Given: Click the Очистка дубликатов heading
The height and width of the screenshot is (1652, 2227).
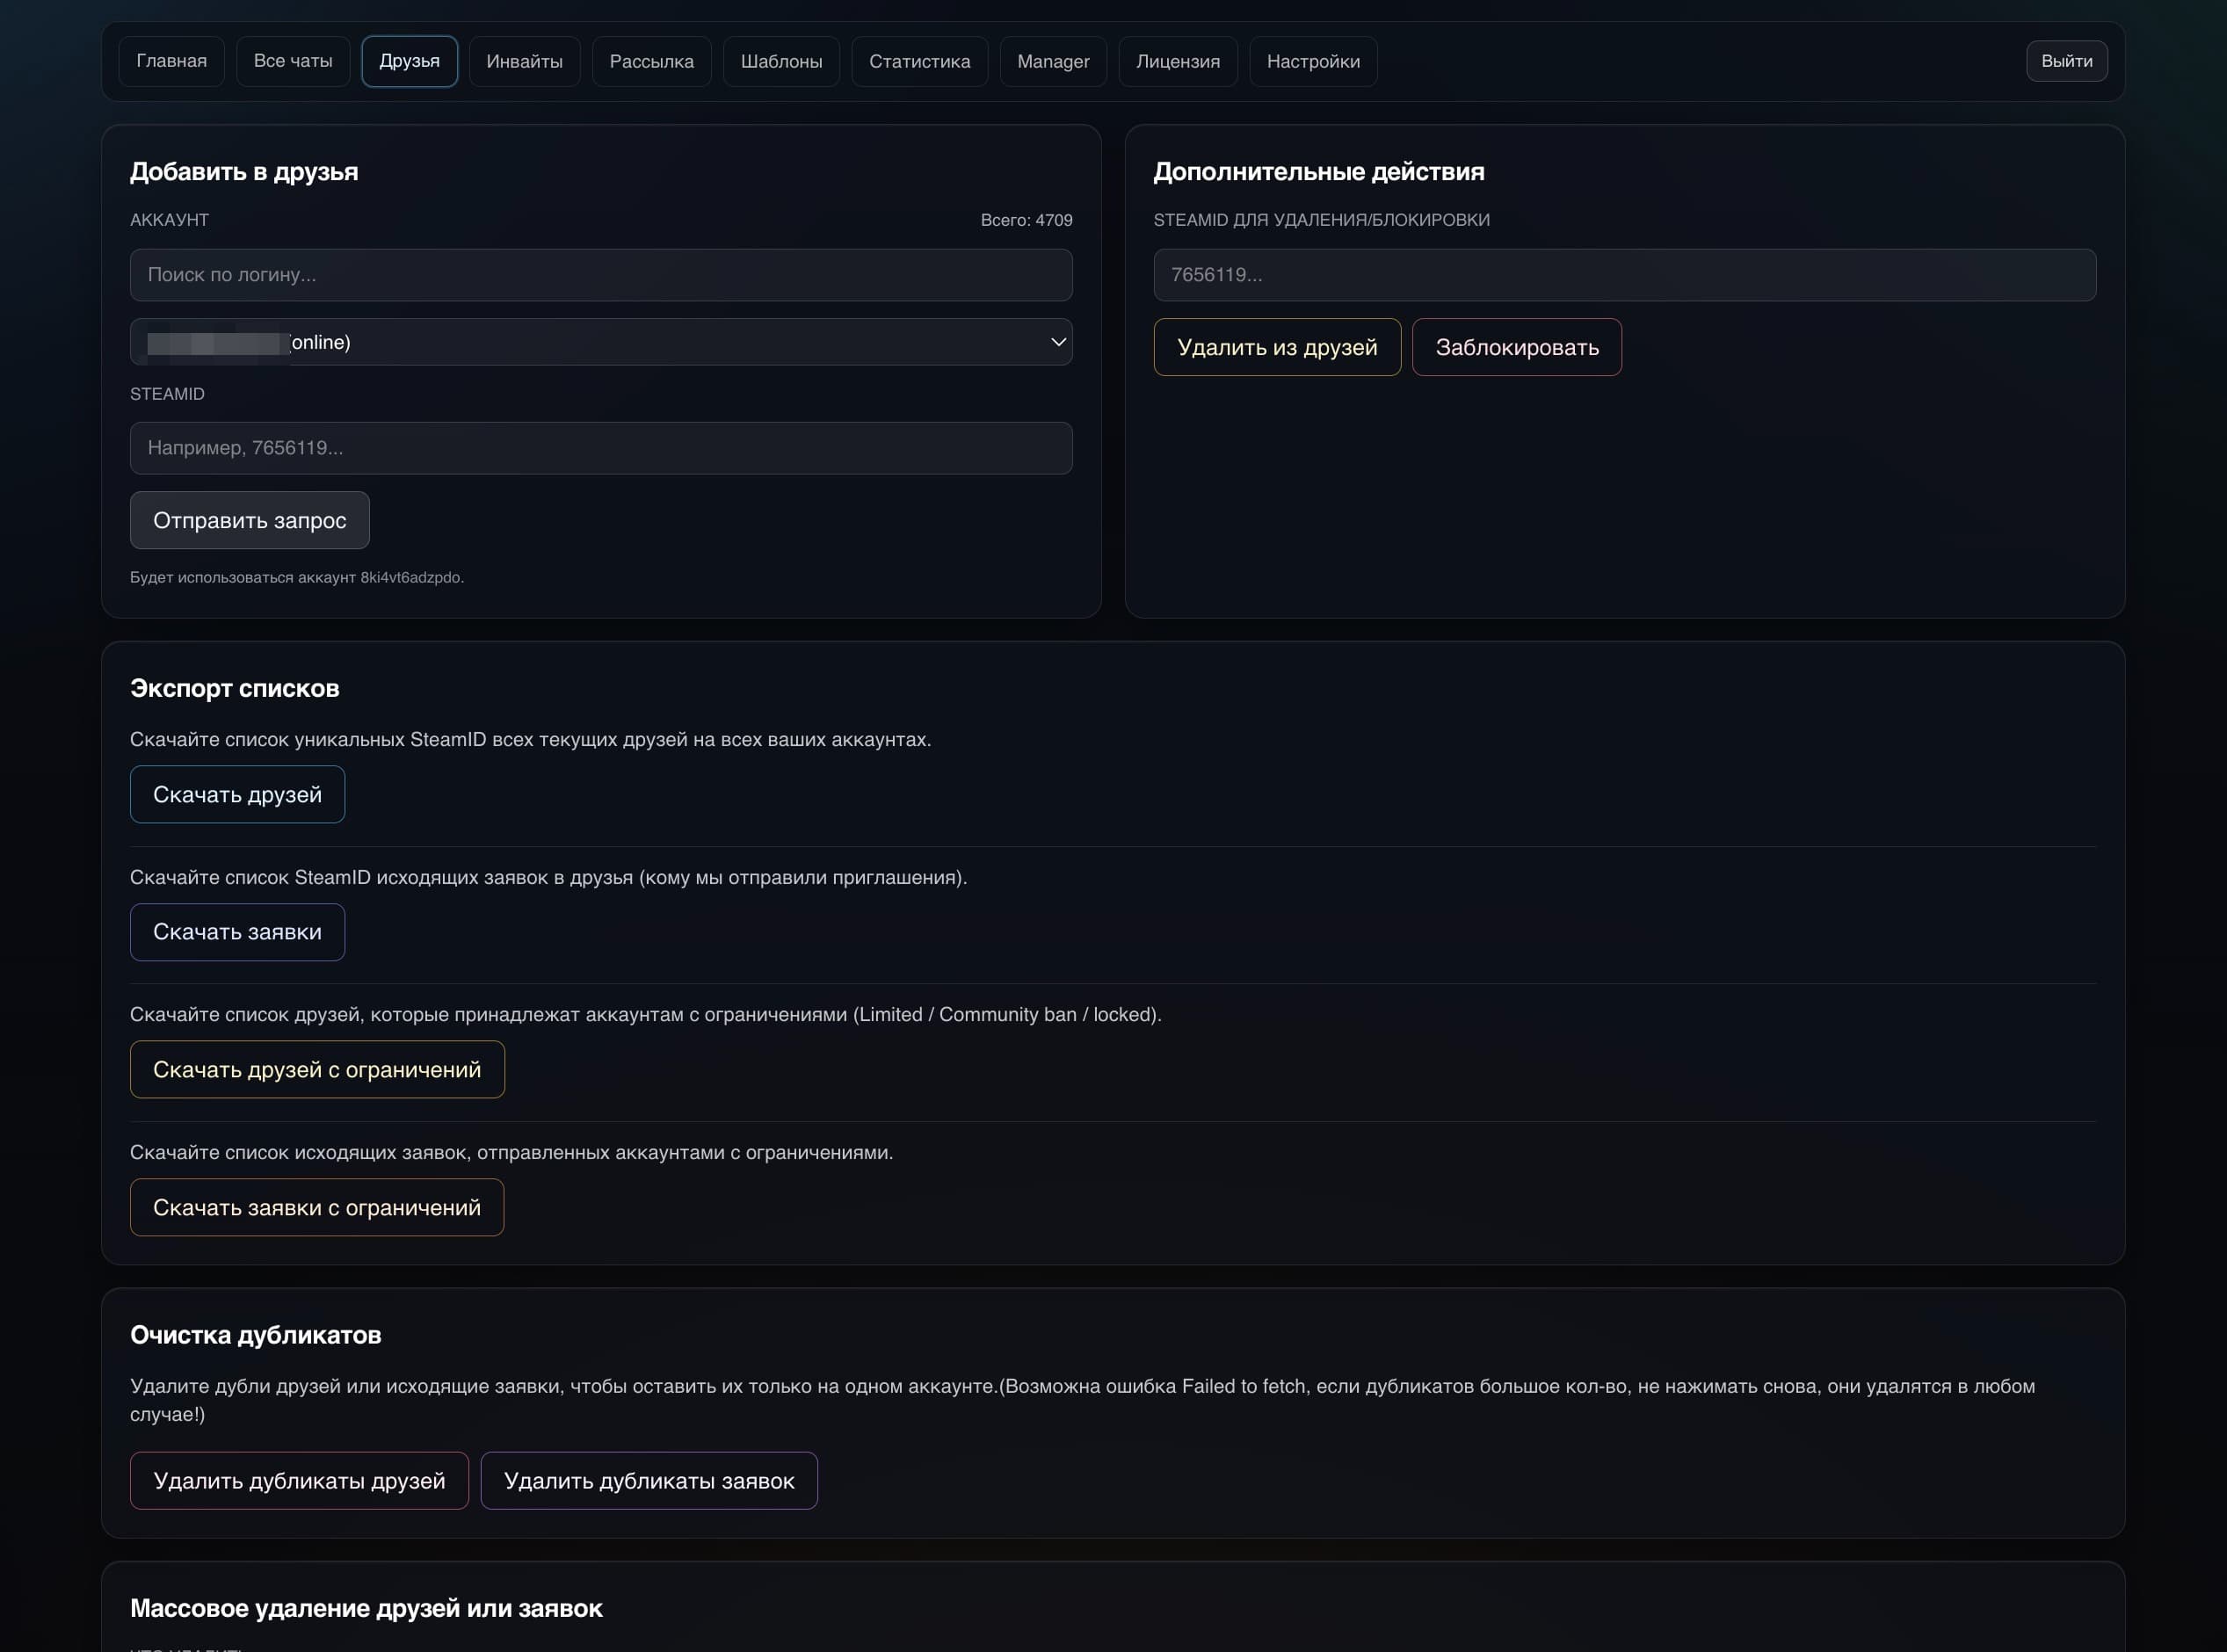Looking at the screenshot, I should 256,1335.
